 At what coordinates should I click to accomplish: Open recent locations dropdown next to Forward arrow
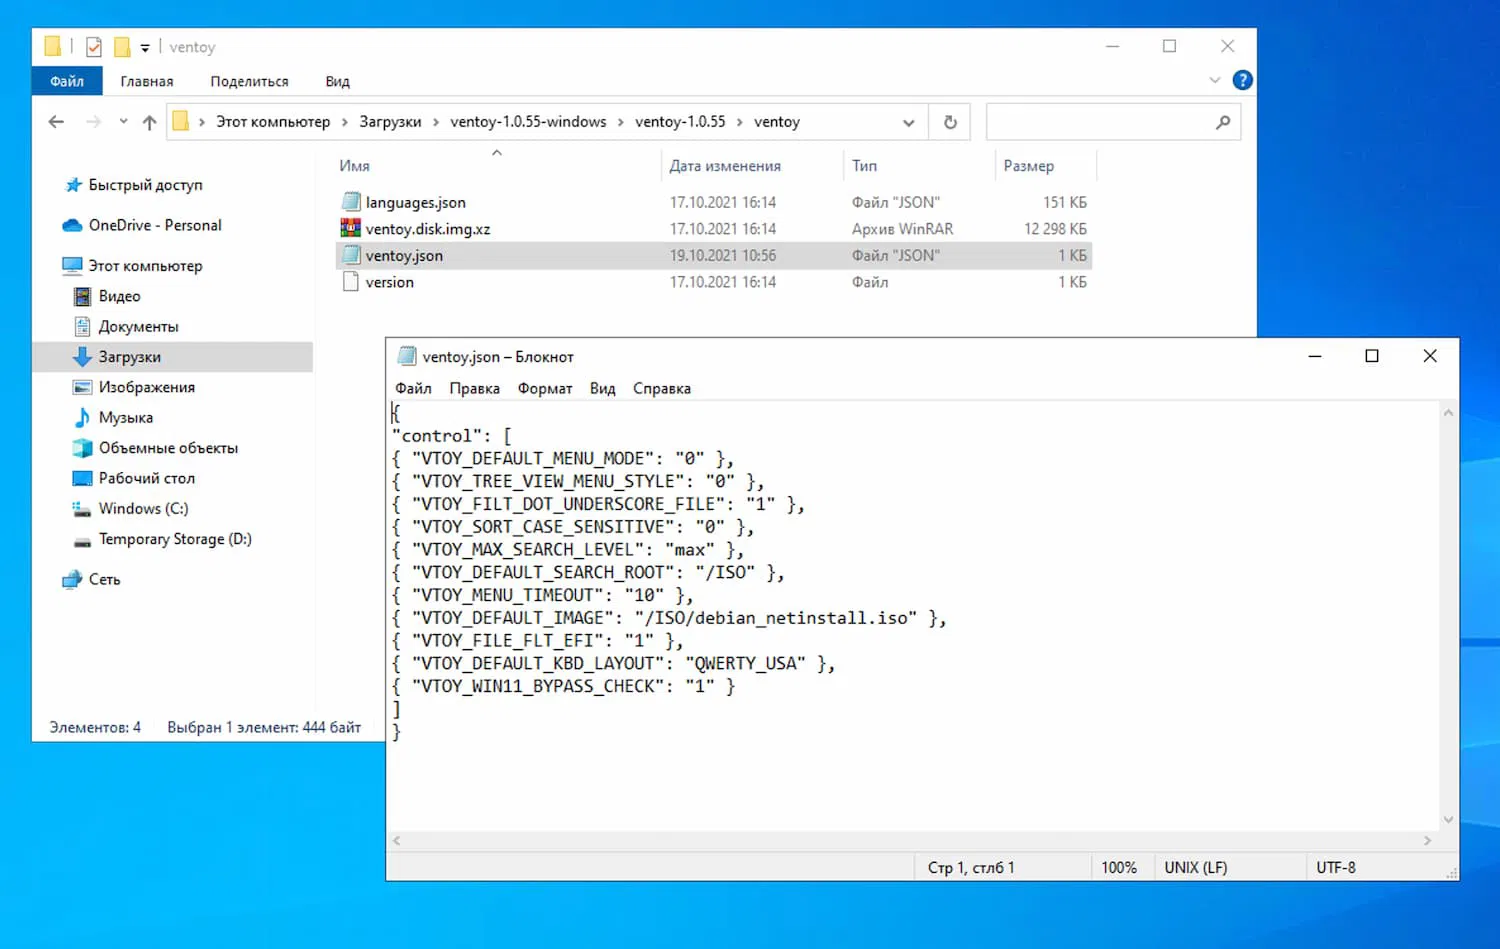123,122
